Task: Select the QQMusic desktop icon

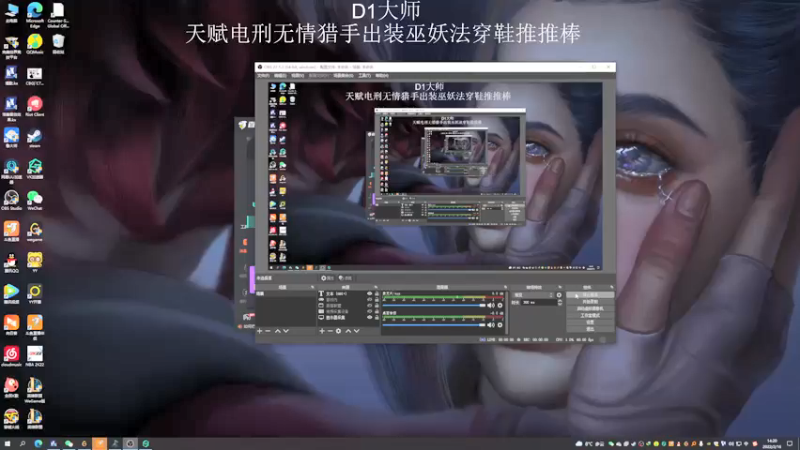Action: [x=35, y=44]
